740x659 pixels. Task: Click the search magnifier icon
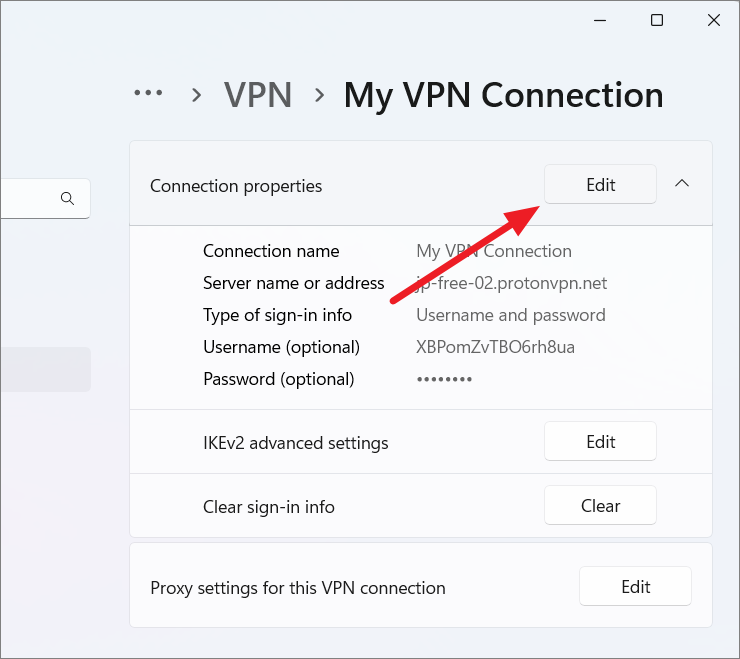67,199
